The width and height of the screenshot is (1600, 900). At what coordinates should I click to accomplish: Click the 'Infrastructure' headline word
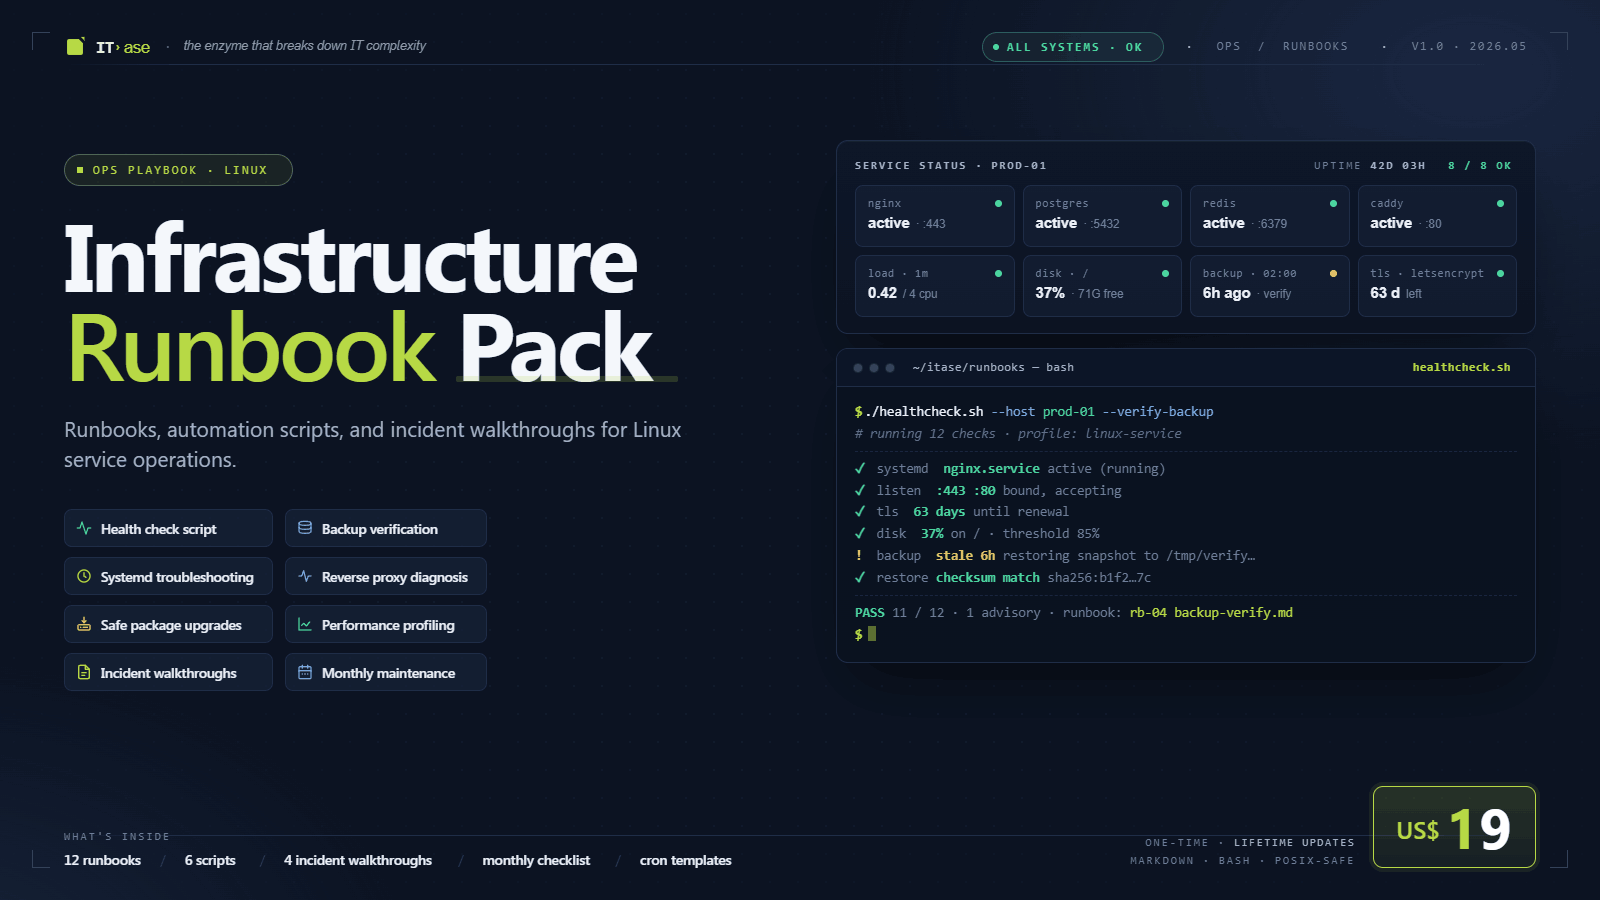coord(351,258)
